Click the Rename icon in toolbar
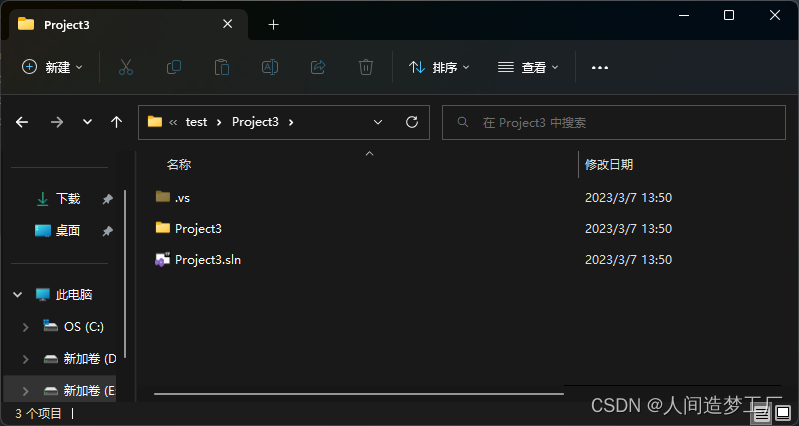799x426 pixels. 270,67
